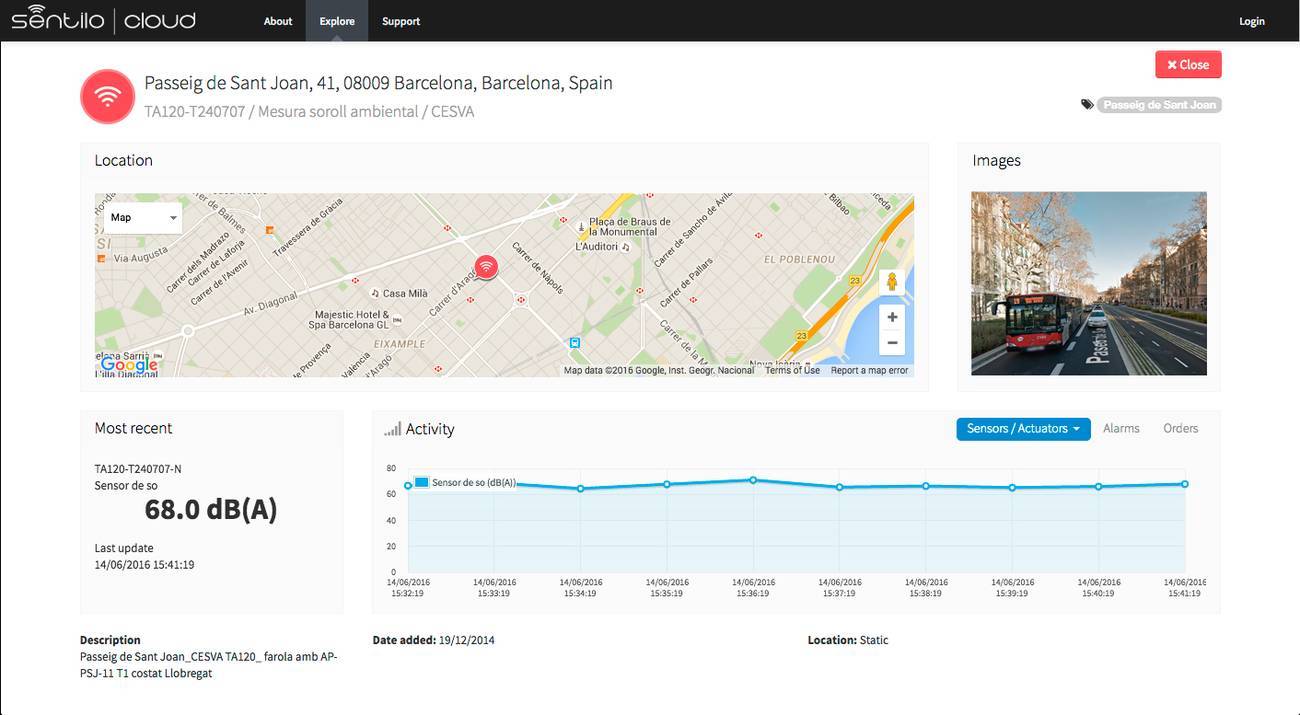Switch to the Orders tab
The image size is (1300, 715).
click(x=1180, y=428)
